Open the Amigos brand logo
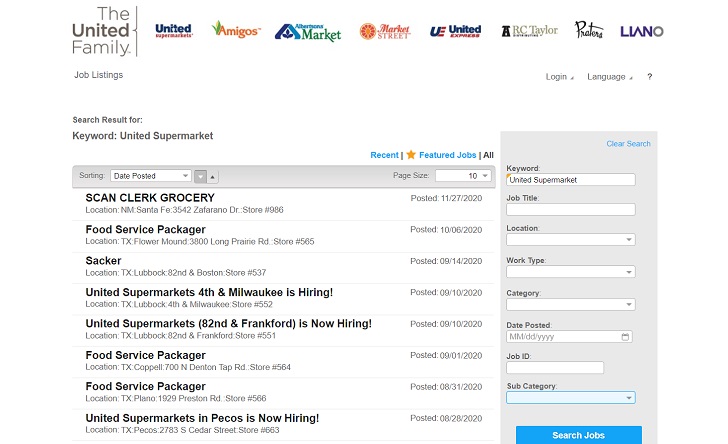Screen dimensions: 728x444 click(236, 29)
